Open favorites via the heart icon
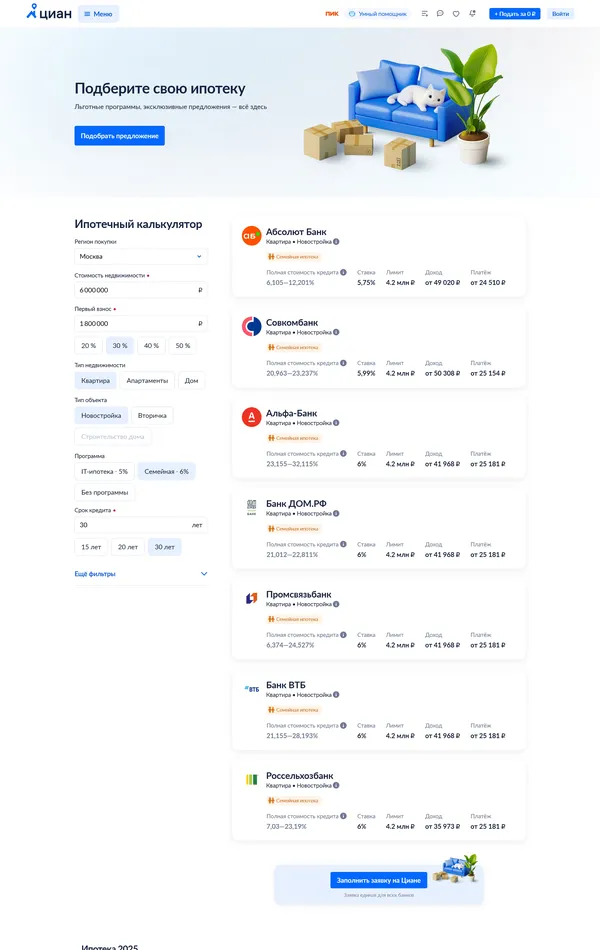The width and height of the screenshot is (600, 950). [456, 14]
